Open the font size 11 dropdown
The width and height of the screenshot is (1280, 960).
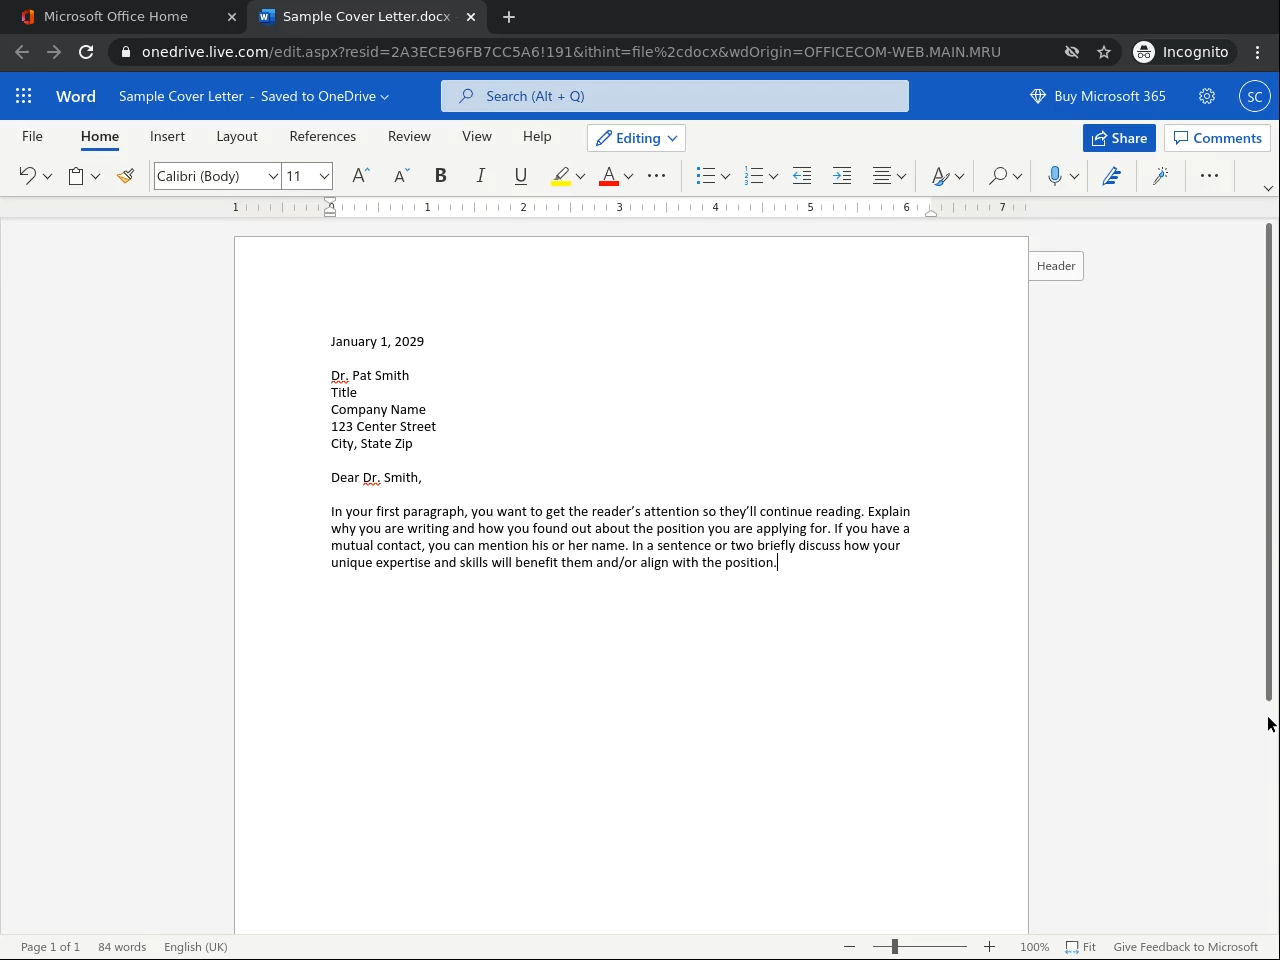324,176
